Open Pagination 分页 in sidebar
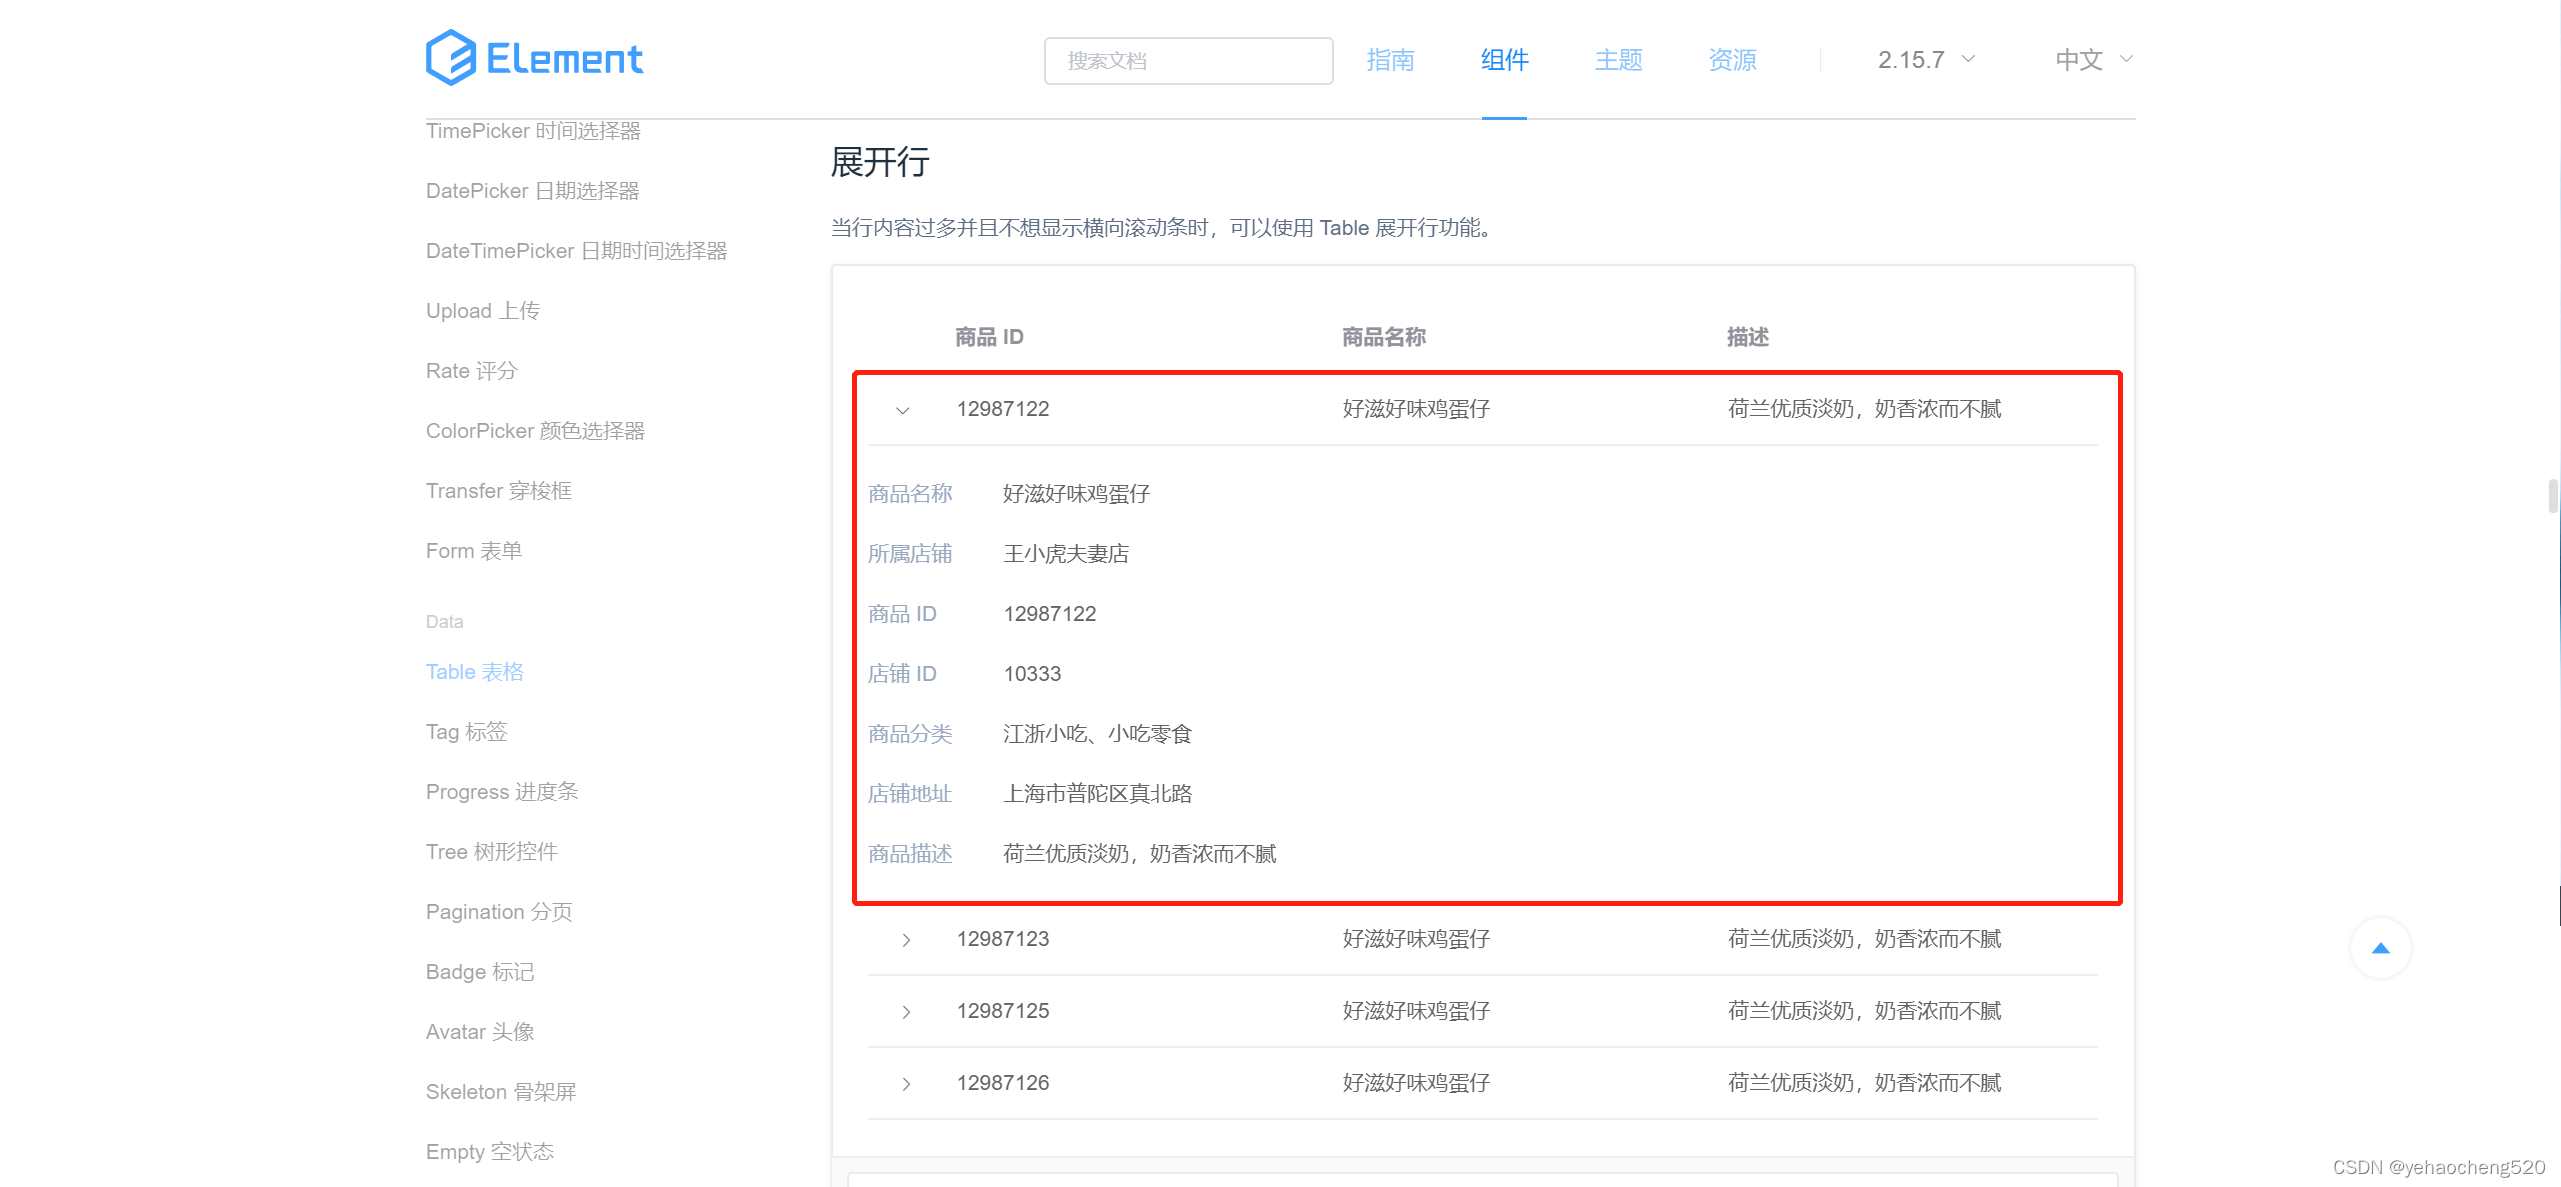2561x1187 pixels. [499, 912]
